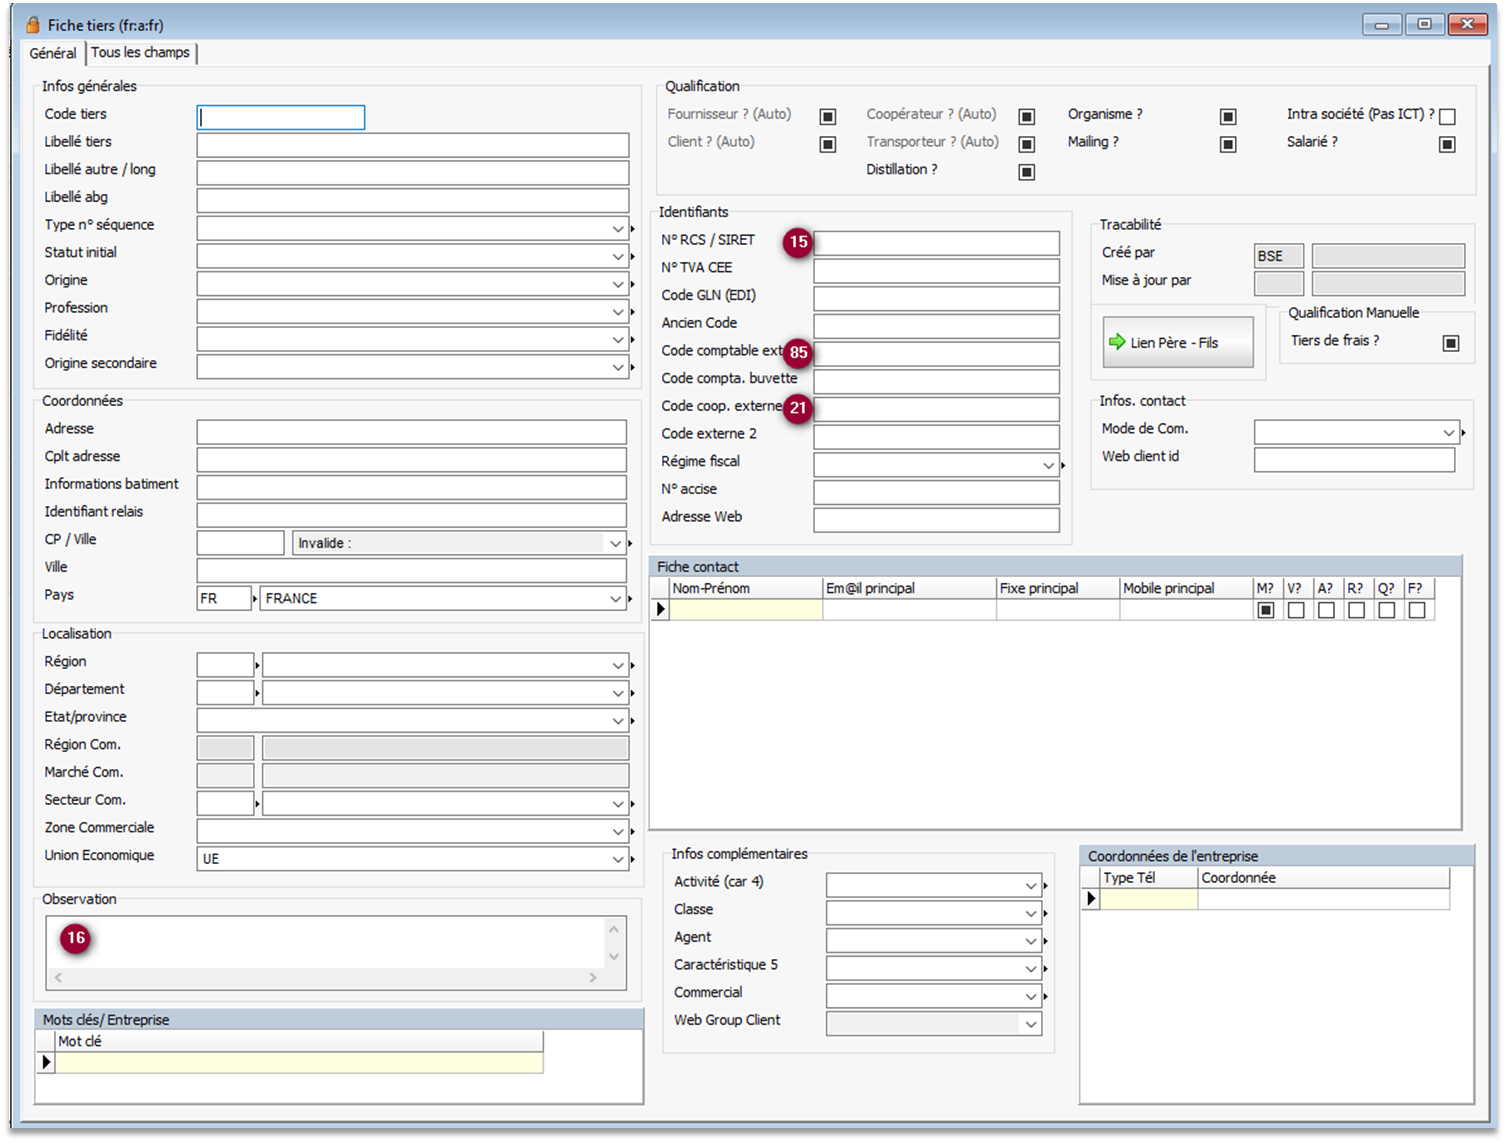Image resolution: width=1506 pixels, height=1143 pixels.
Task: Click the lock icon in the title bar
Action: pos(33,25)
